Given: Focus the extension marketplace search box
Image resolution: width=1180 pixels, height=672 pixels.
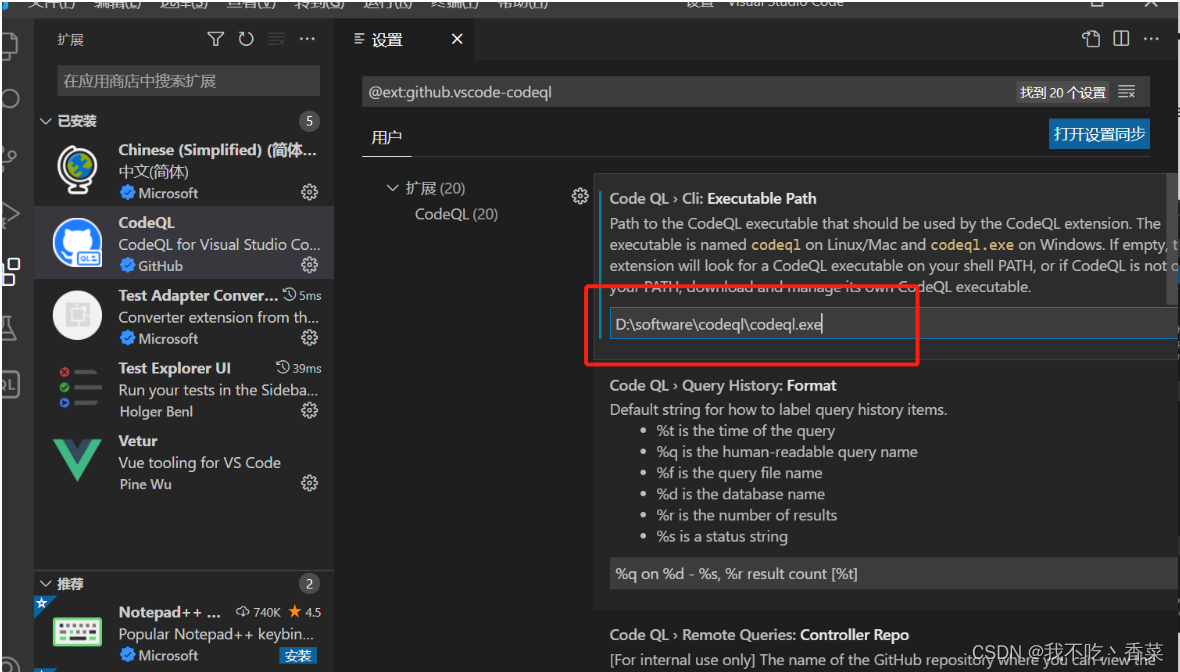Looking at the screenshot, I should [188, 81].
